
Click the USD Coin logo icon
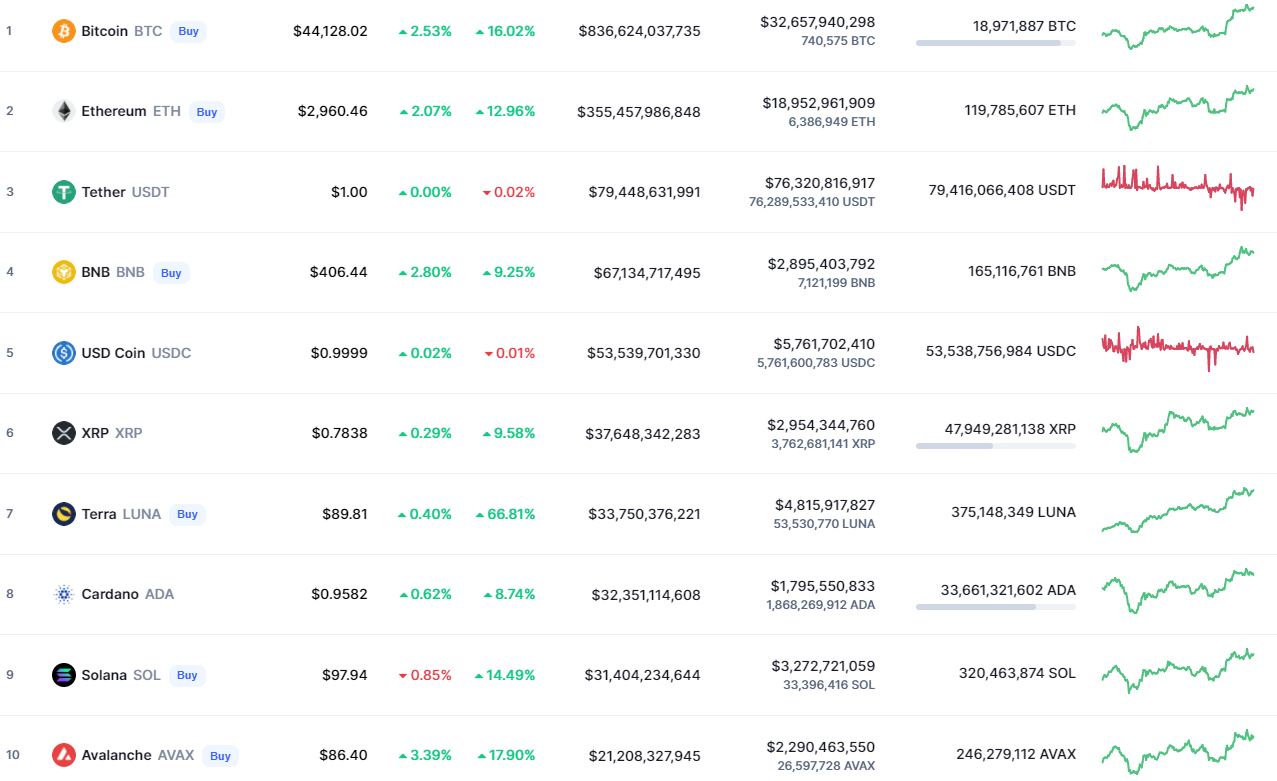click(64, 353)
